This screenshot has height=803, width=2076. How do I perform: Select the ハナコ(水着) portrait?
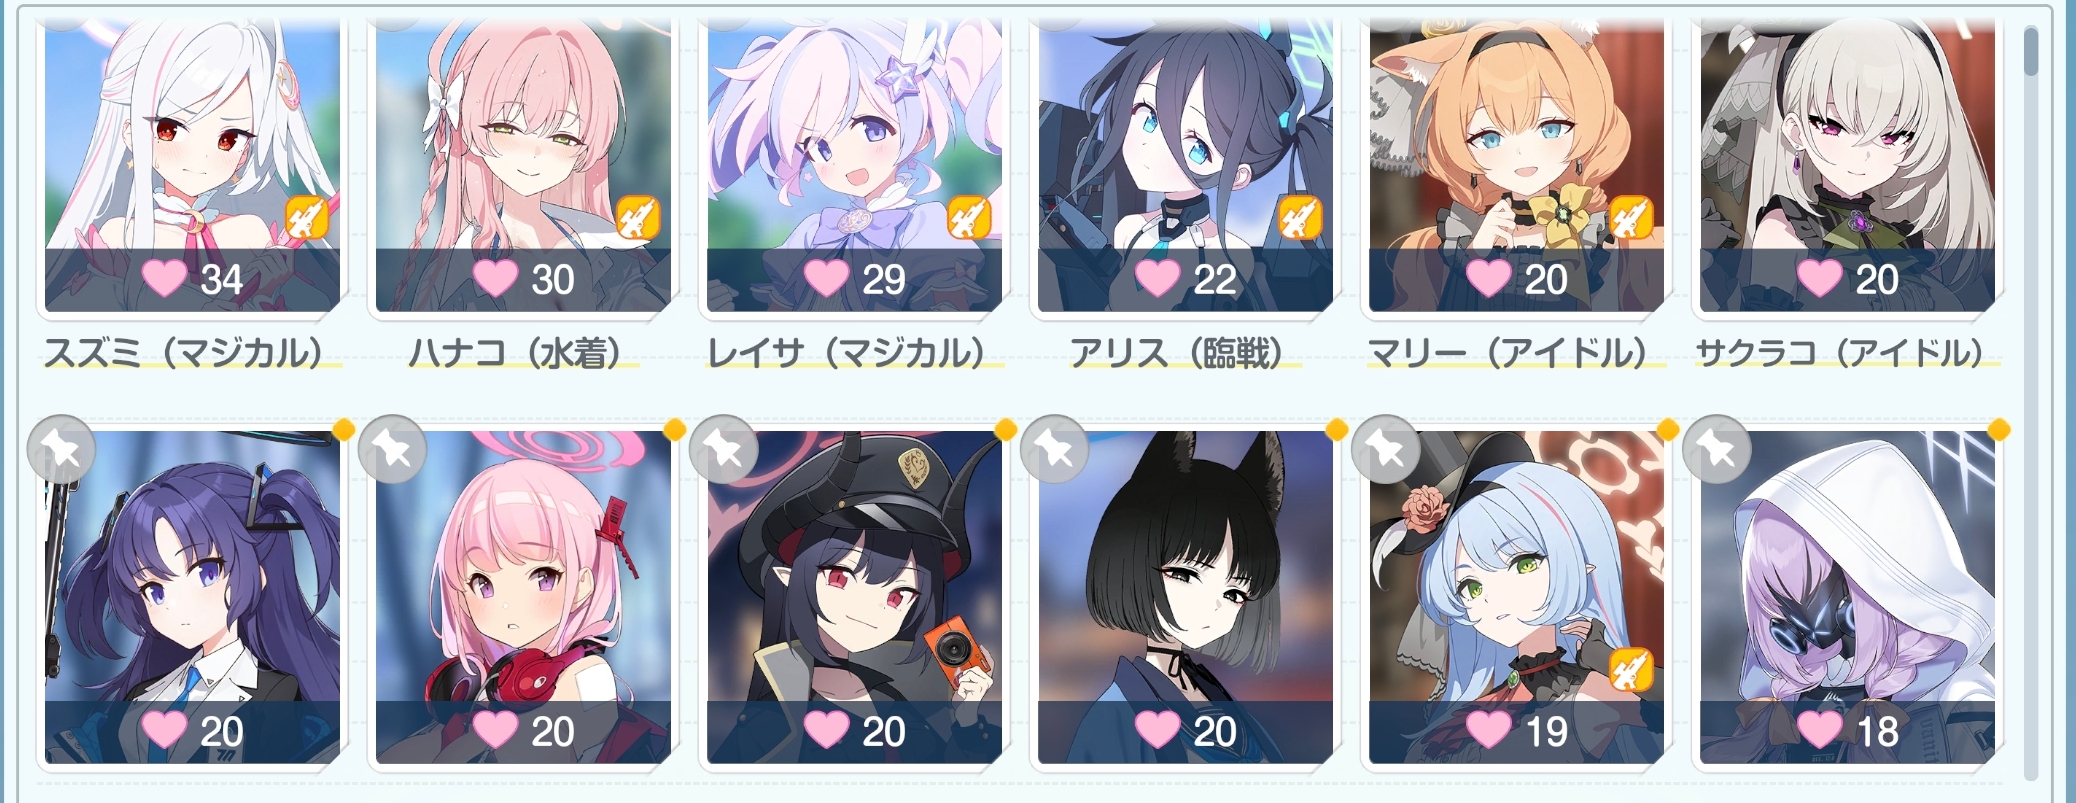point(523,165)
